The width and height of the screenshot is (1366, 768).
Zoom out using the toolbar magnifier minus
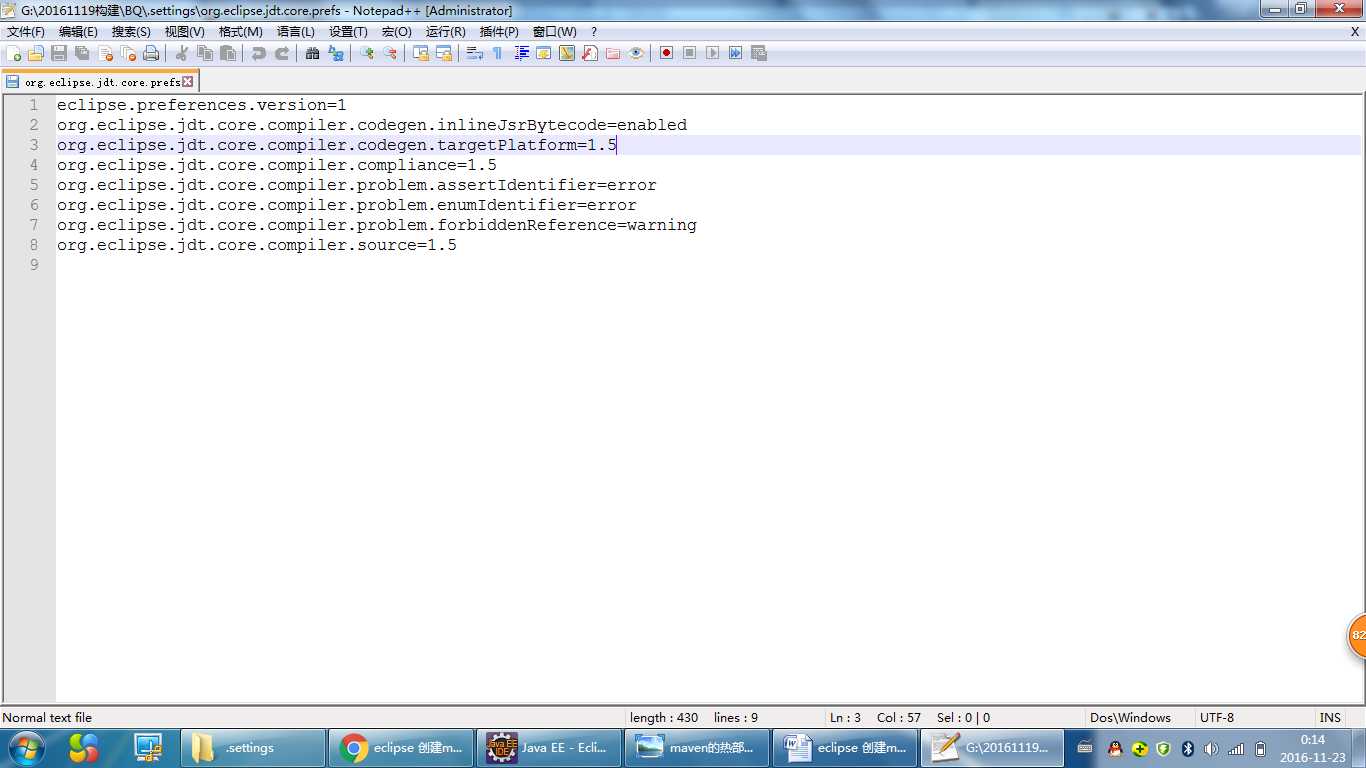[389, 53]
